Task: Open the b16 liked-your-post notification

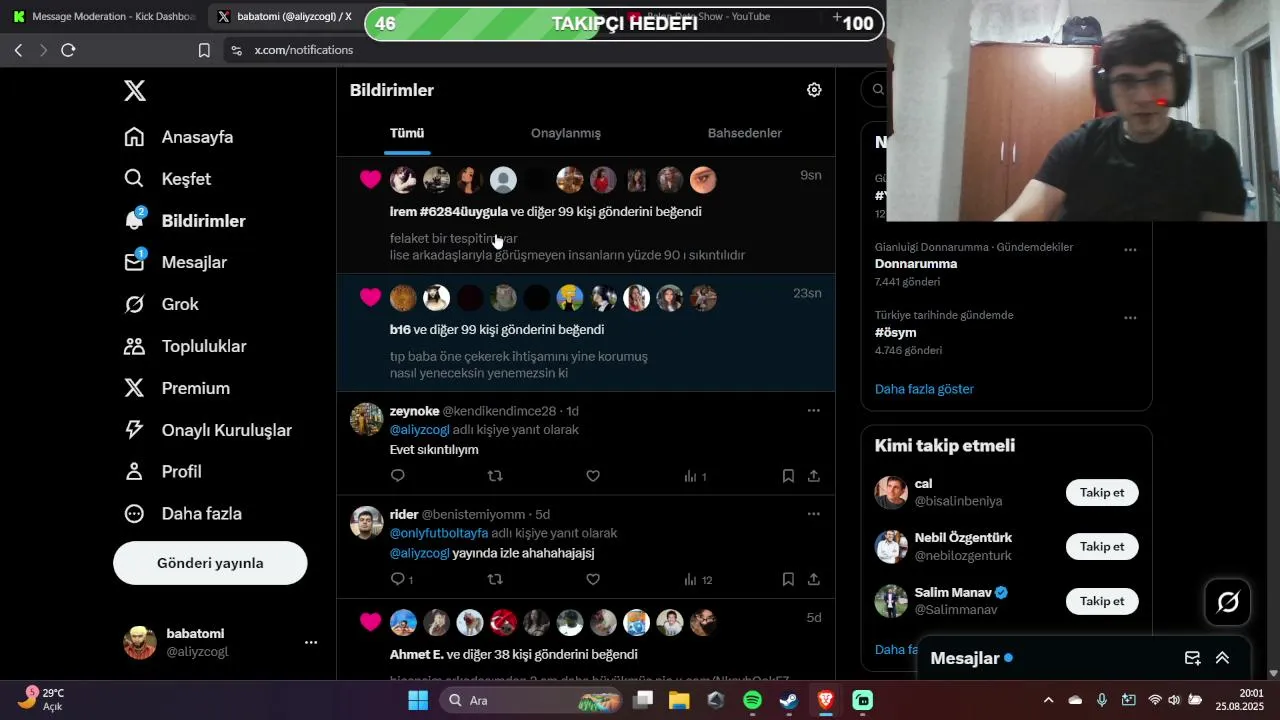Action: (586, 333)
